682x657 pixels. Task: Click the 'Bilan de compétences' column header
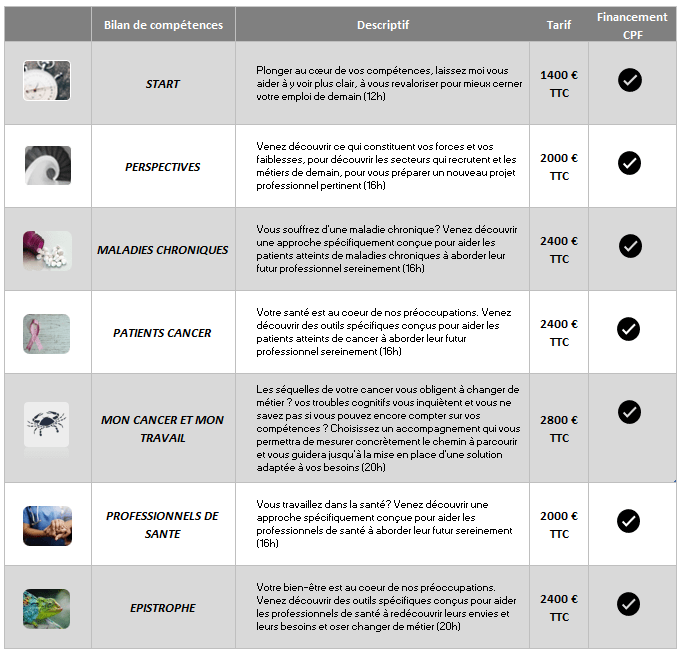[164, 25]
